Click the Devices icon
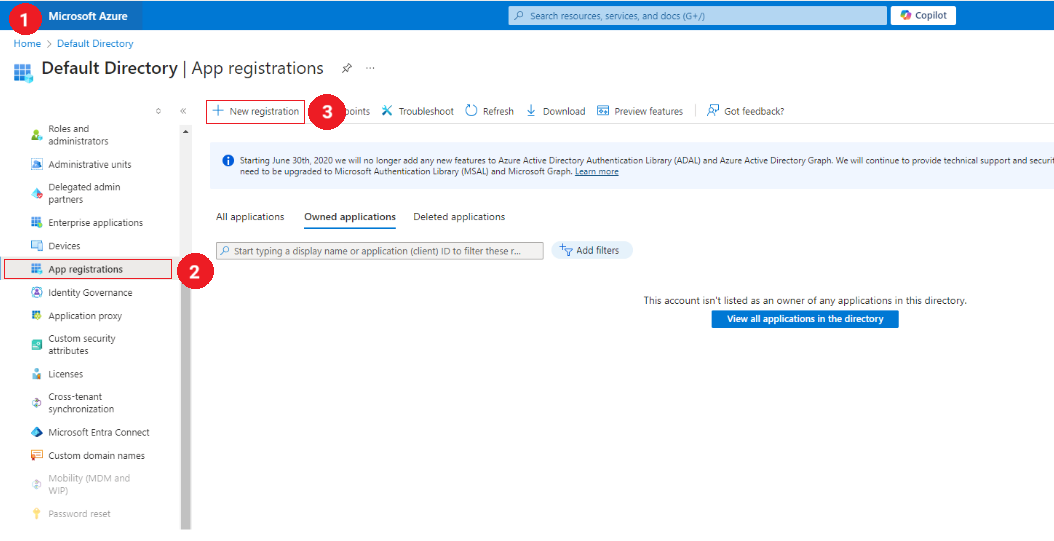This screenshot has width=1054, height=541. pos(37,246)
